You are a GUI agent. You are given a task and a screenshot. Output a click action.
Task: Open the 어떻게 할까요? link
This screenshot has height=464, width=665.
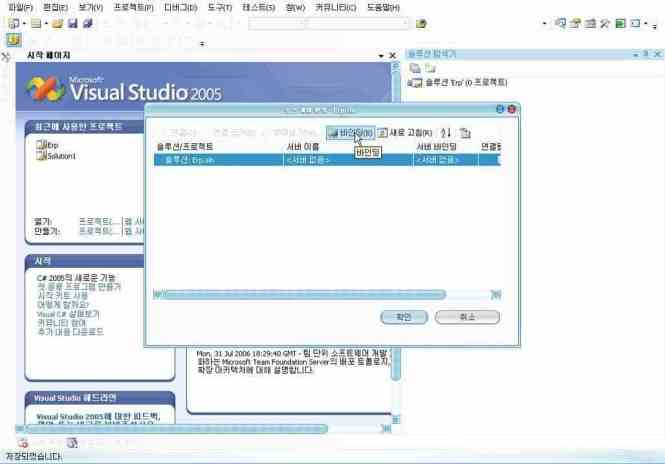[63, 305]
